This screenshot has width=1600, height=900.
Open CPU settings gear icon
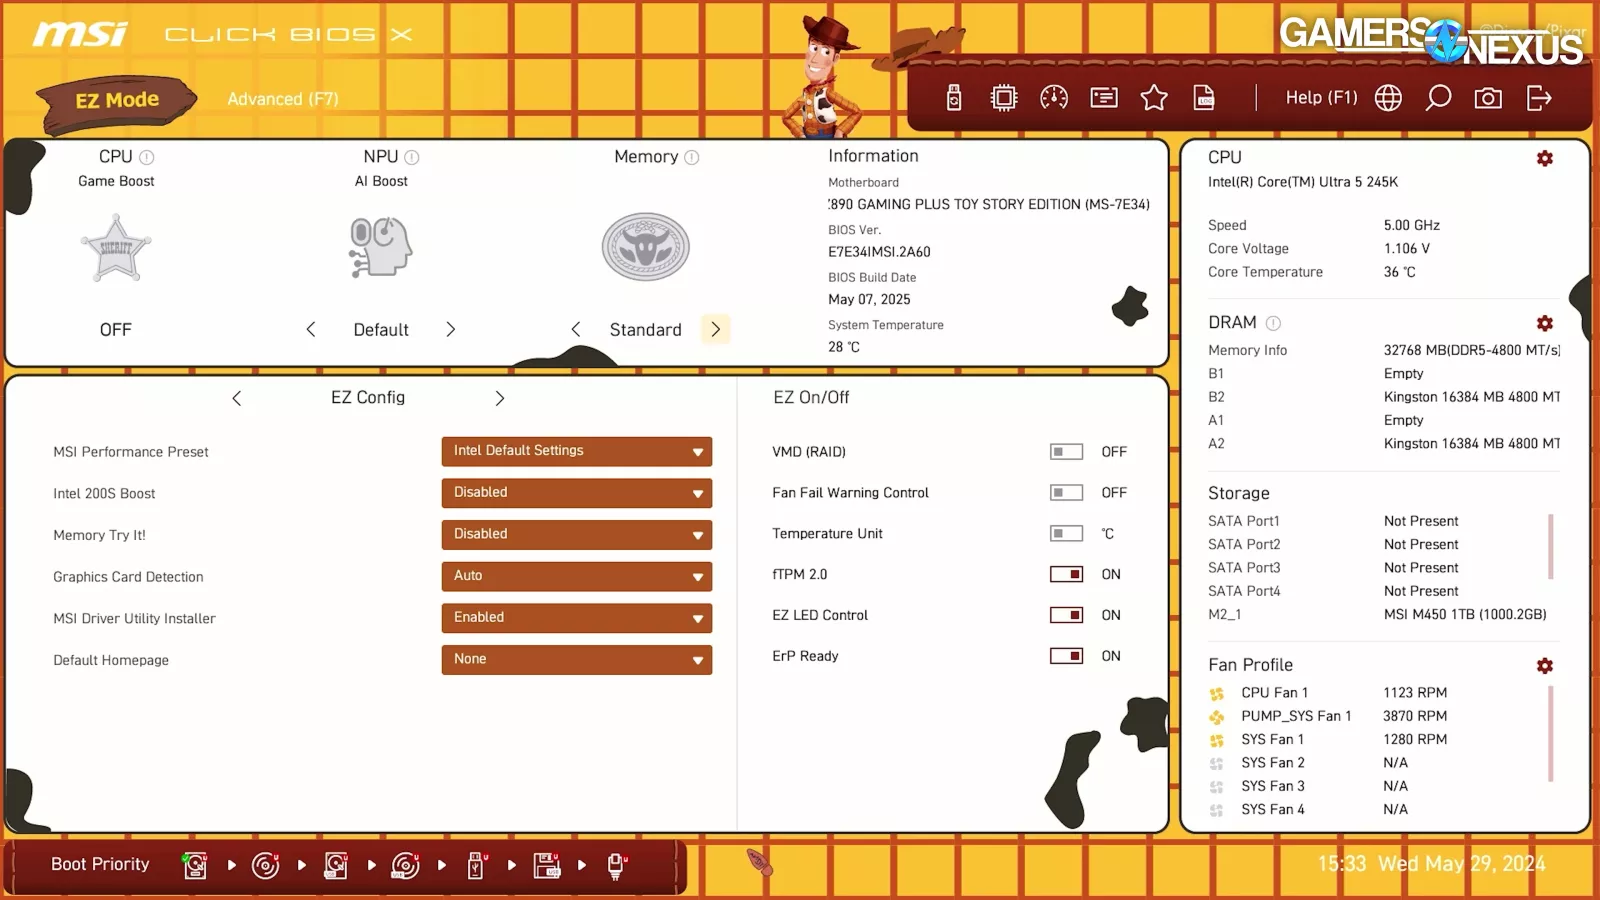pos(1544,159)
